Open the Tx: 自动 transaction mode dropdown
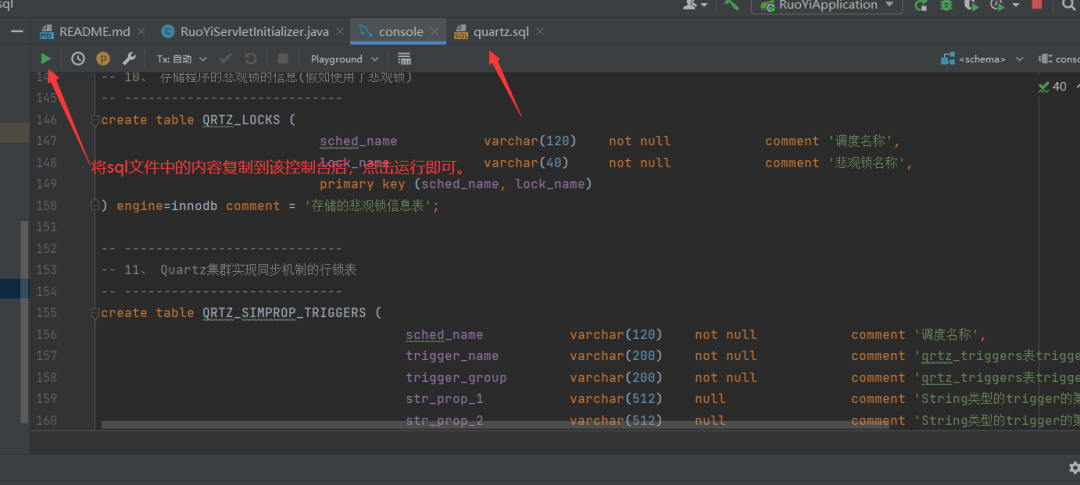1080x485 pixels. click(x=182, y=59)
